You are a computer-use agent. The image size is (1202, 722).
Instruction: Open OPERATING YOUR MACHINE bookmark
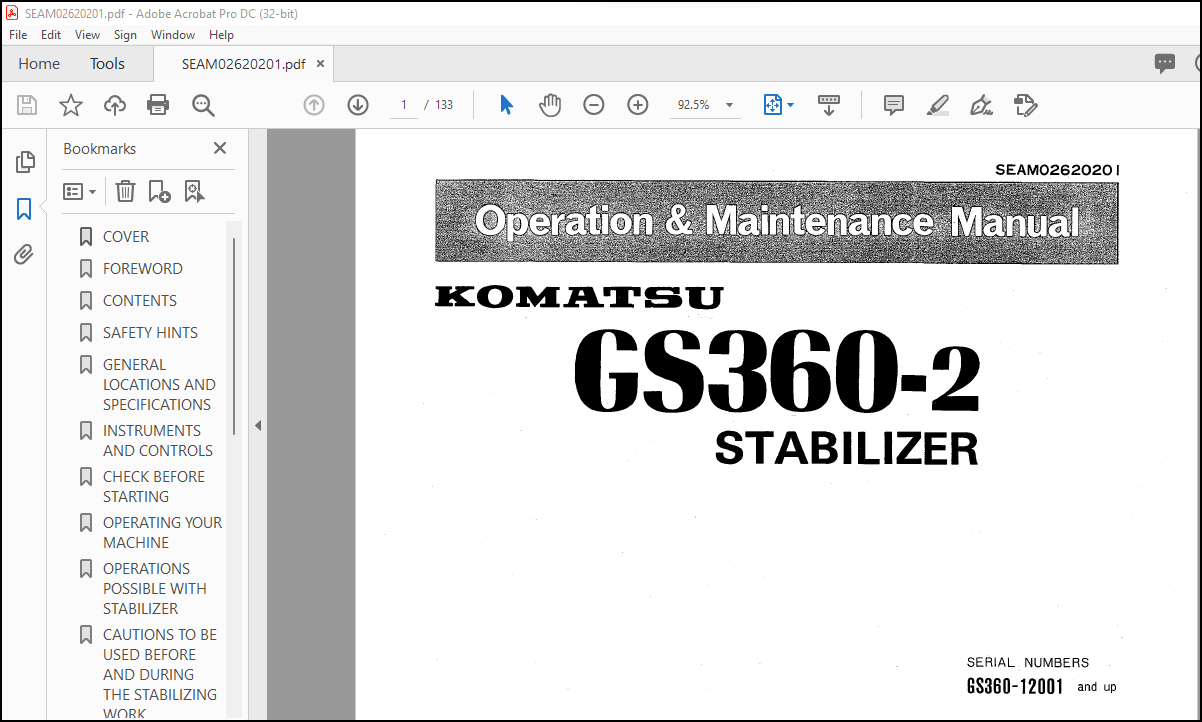click(162, 533)
